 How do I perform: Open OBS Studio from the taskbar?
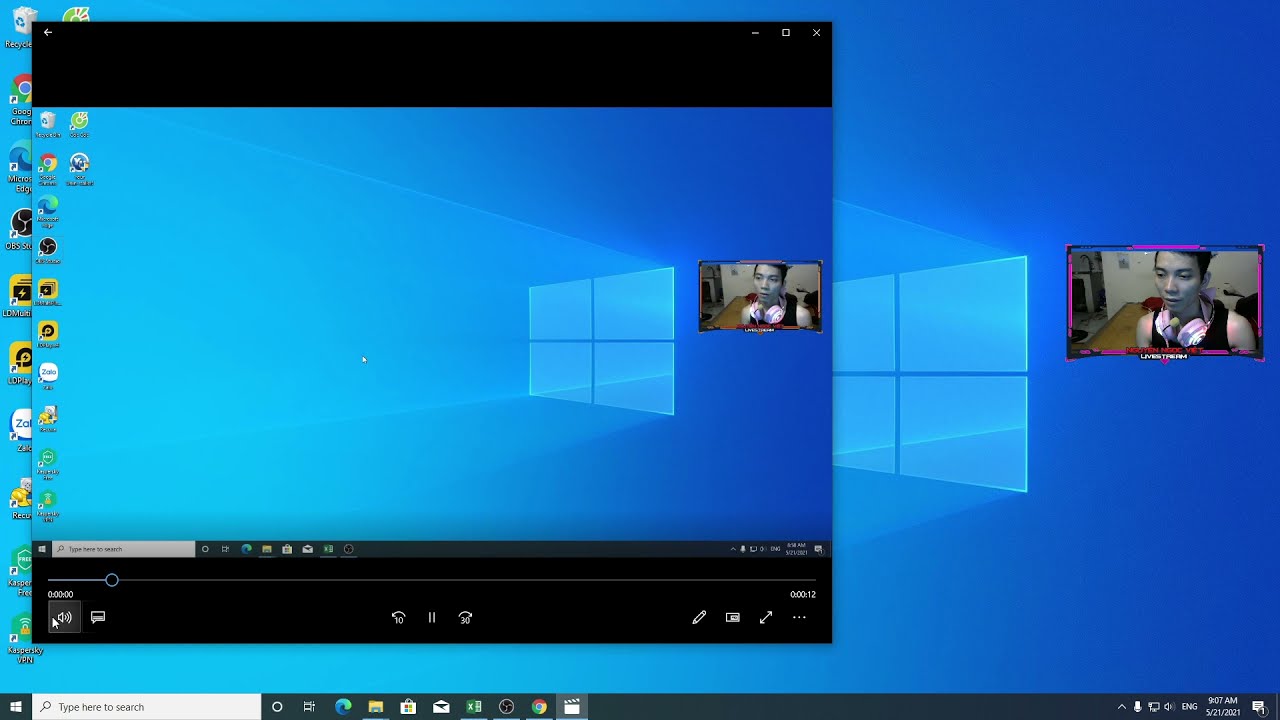pos(507,707)
